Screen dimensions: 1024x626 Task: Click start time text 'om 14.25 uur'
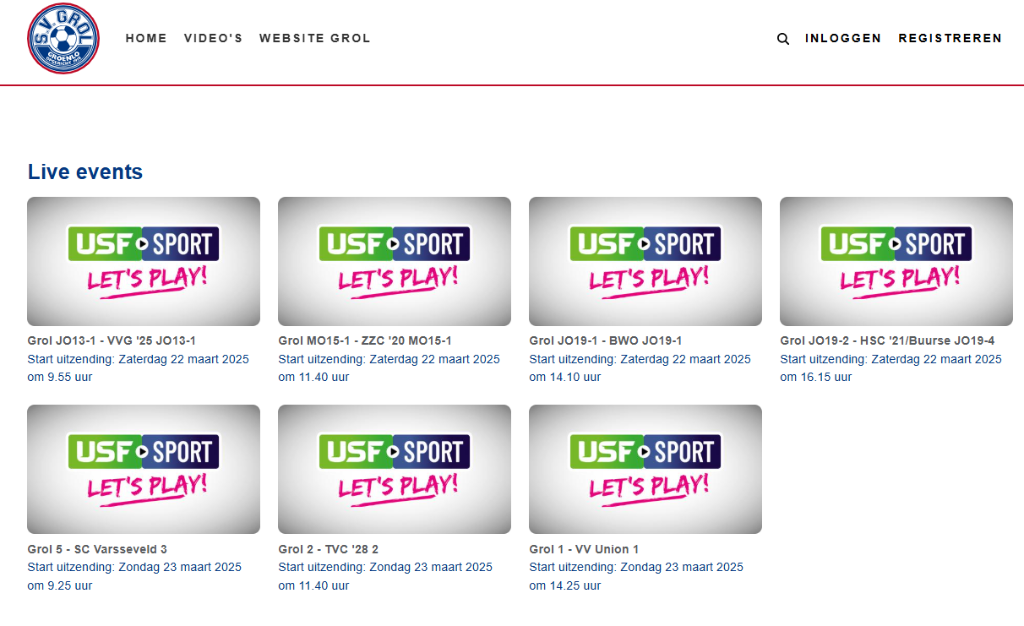click(565, 586)
